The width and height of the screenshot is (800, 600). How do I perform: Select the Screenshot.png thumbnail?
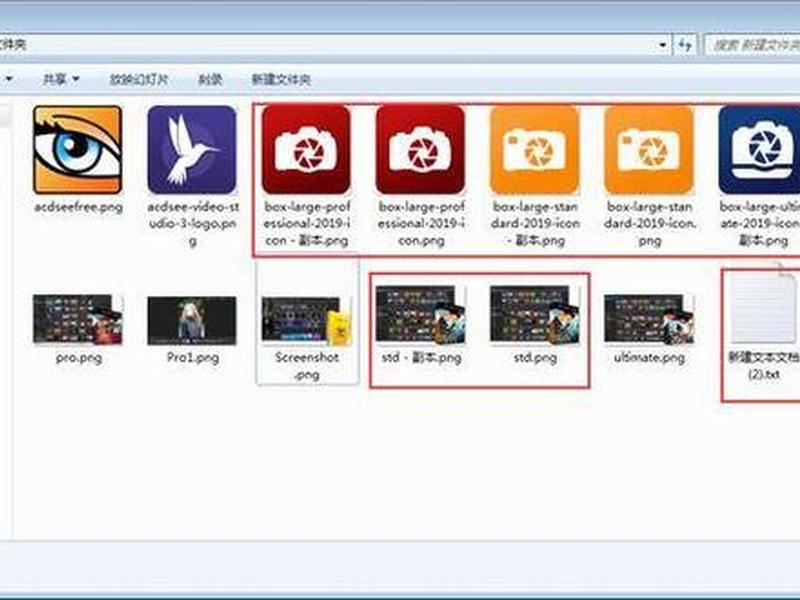(306, 320)
